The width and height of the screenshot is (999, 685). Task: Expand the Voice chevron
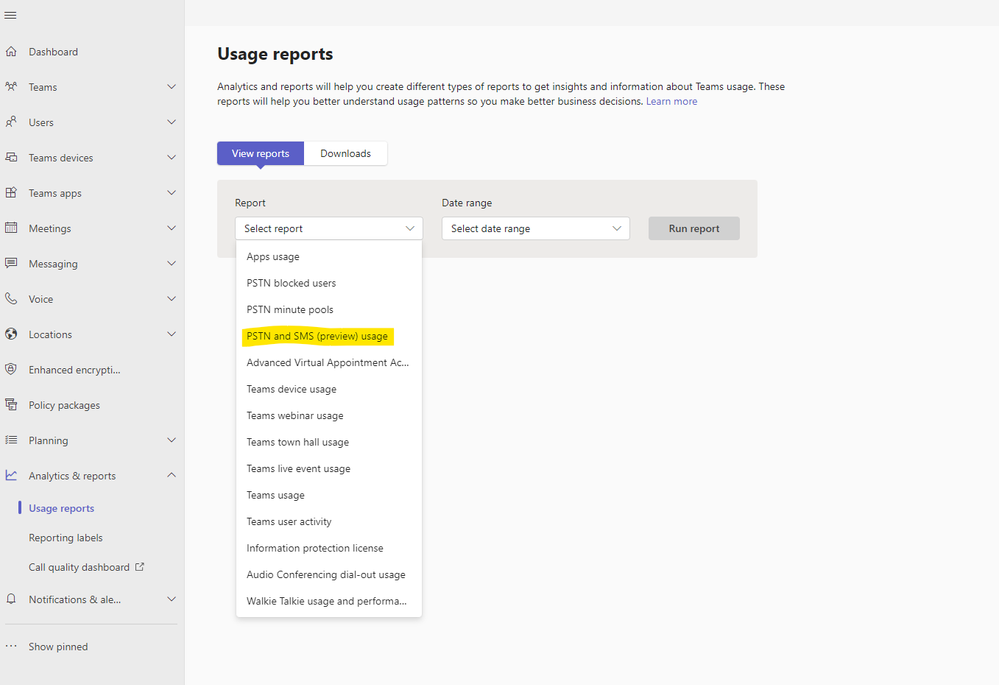171,299
